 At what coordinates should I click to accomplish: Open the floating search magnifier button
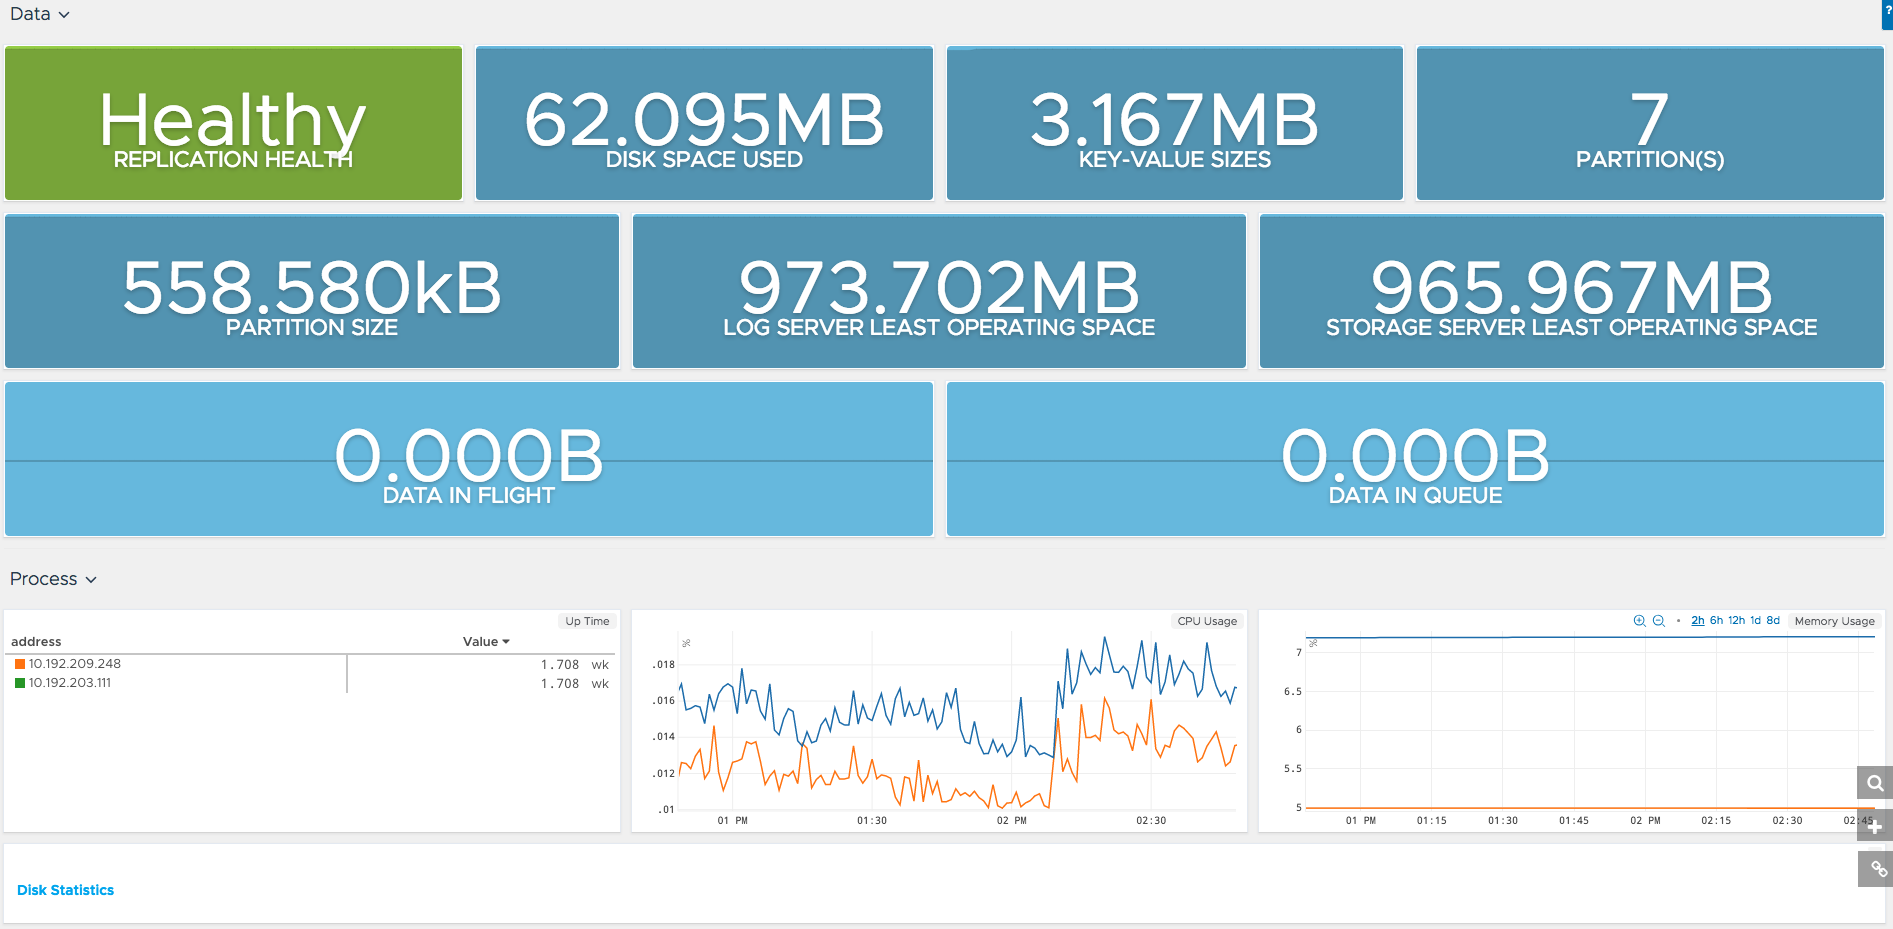pyautogui.click(x=1875, y=783)
